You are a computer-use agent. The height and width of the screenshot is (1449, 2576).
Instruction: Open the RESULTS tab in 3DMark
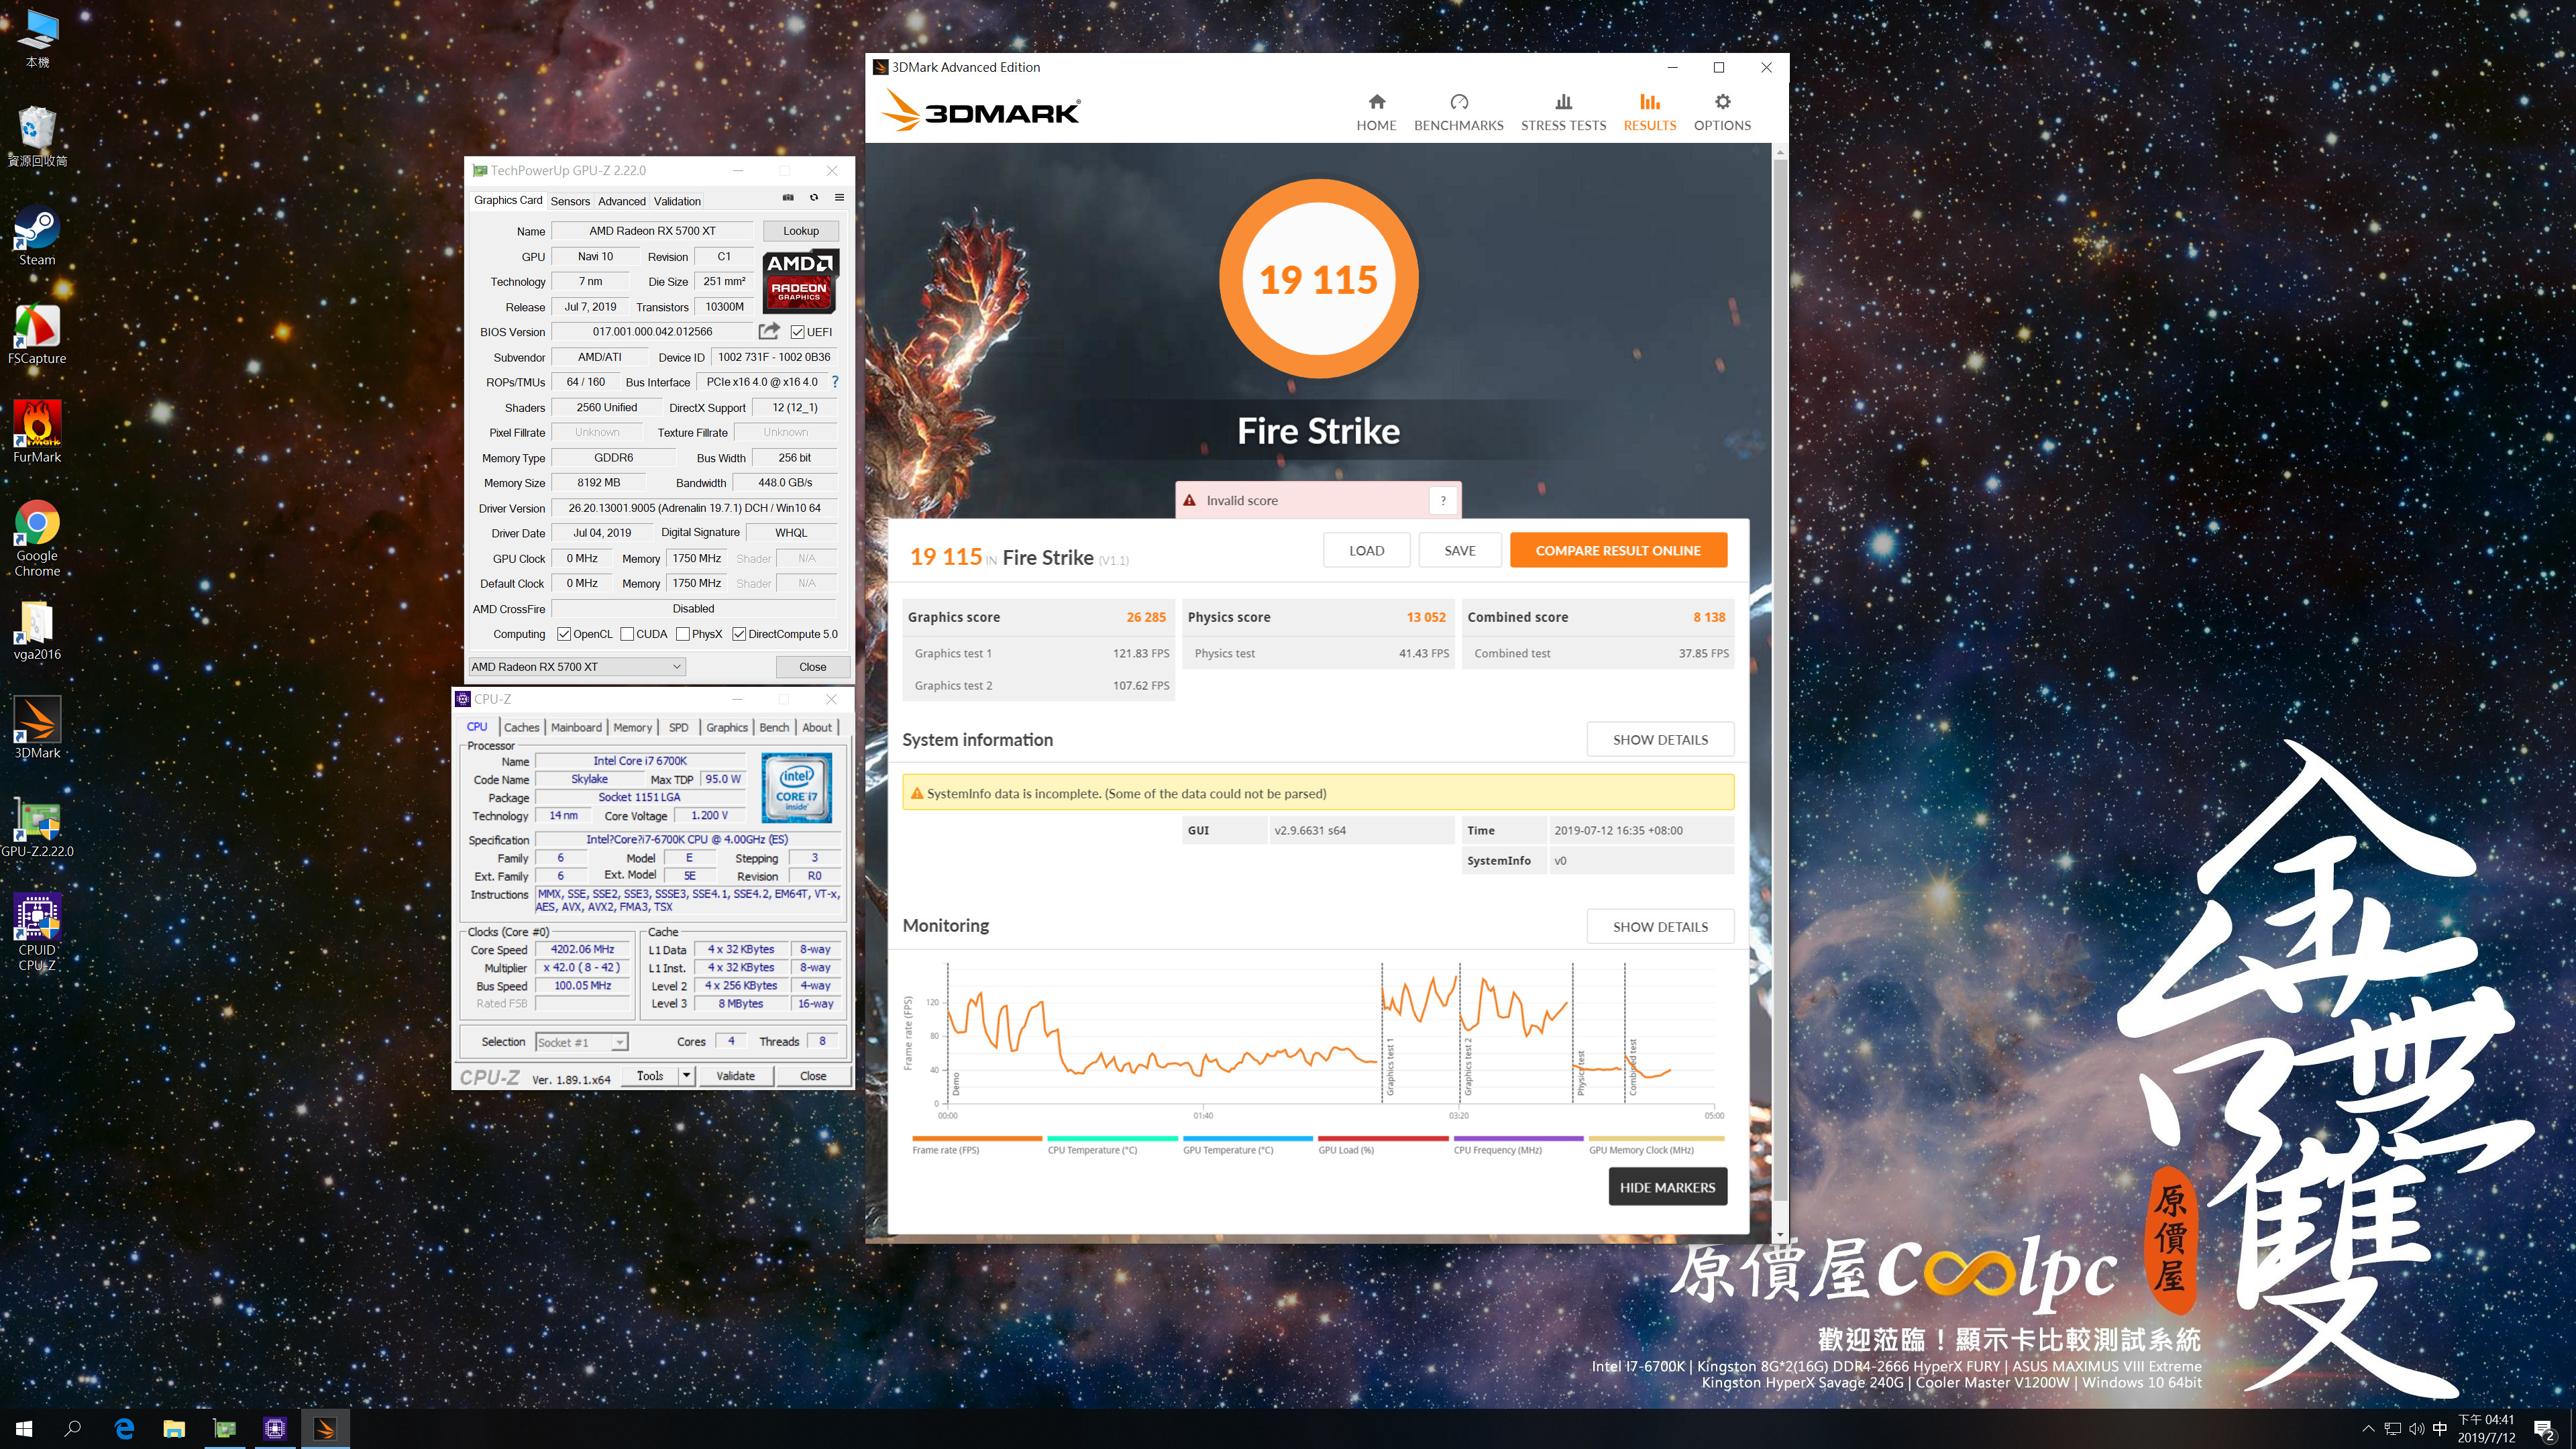click(x=1649, y=112)
